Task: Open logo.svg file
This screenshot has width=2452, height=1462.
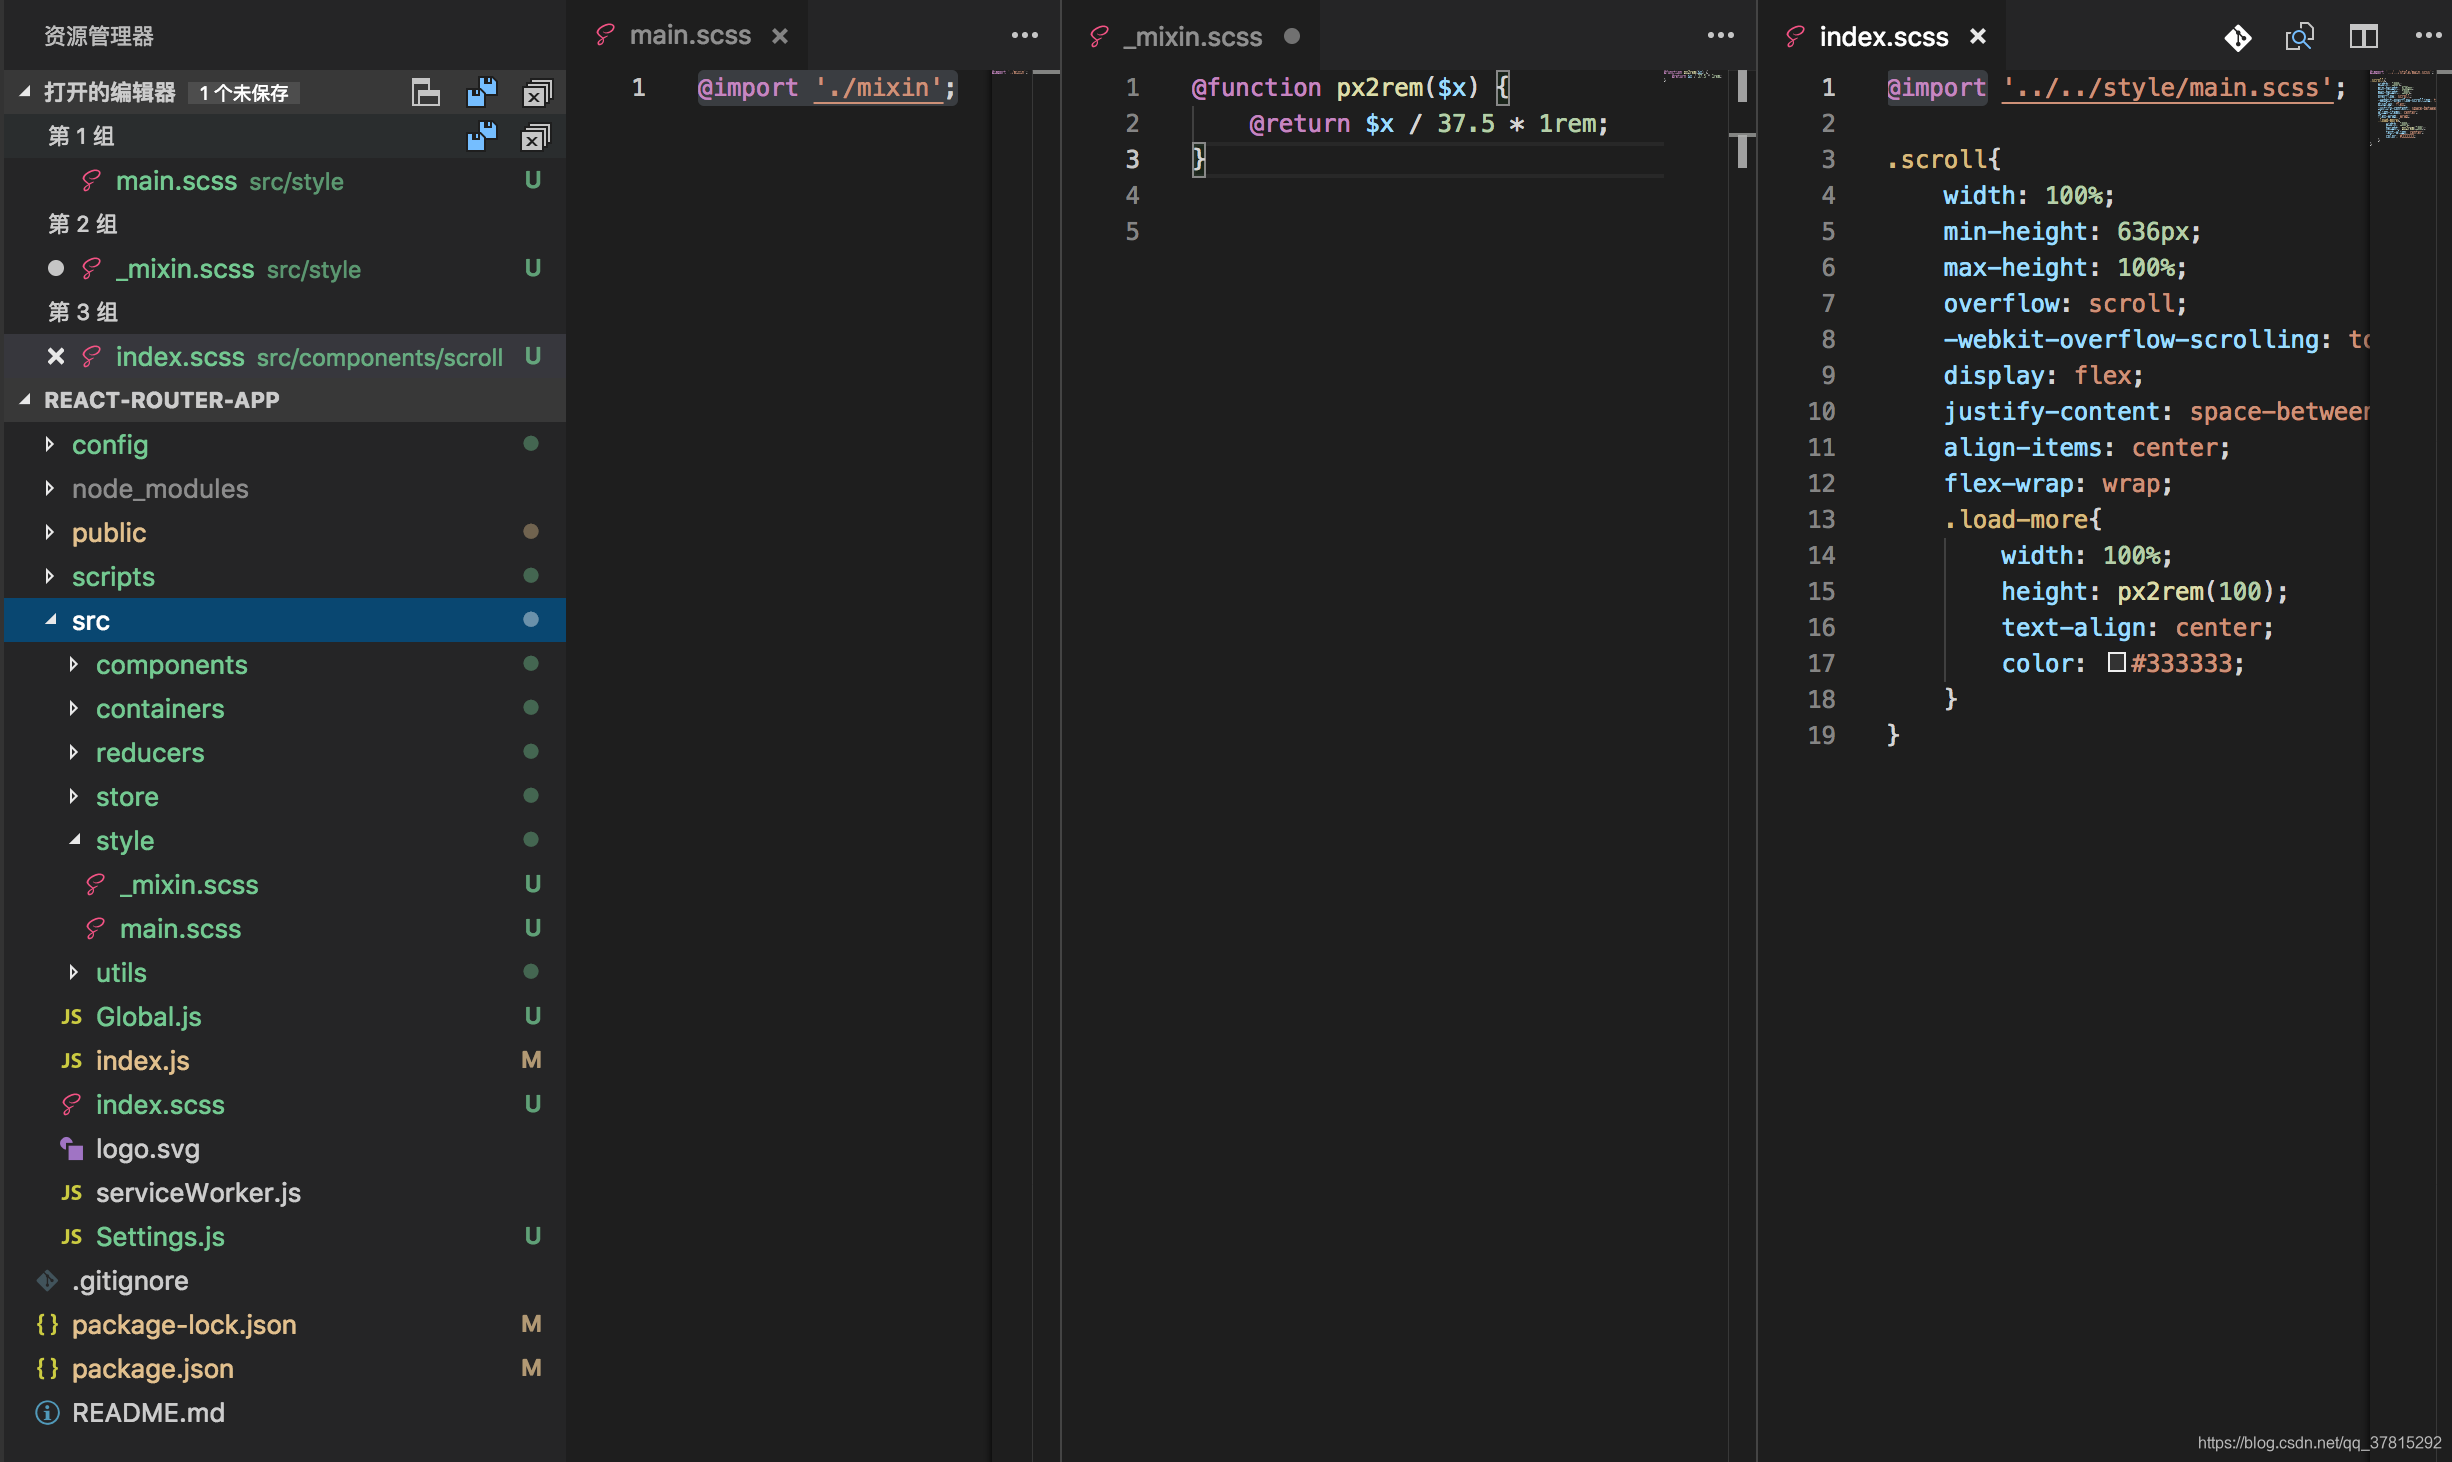Action: 284,1148
